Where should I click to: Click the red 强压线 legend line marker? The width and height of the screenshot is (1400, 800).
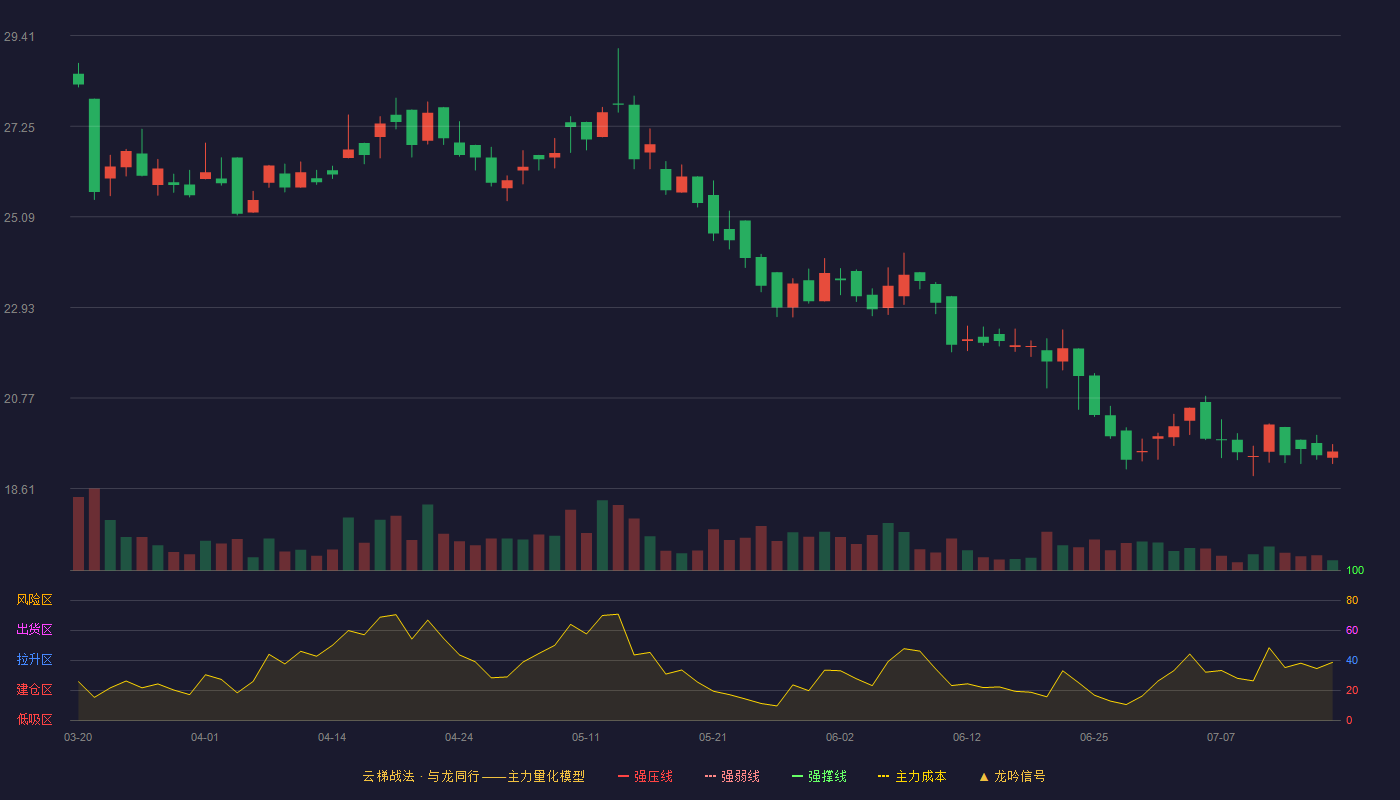(623, 776)
